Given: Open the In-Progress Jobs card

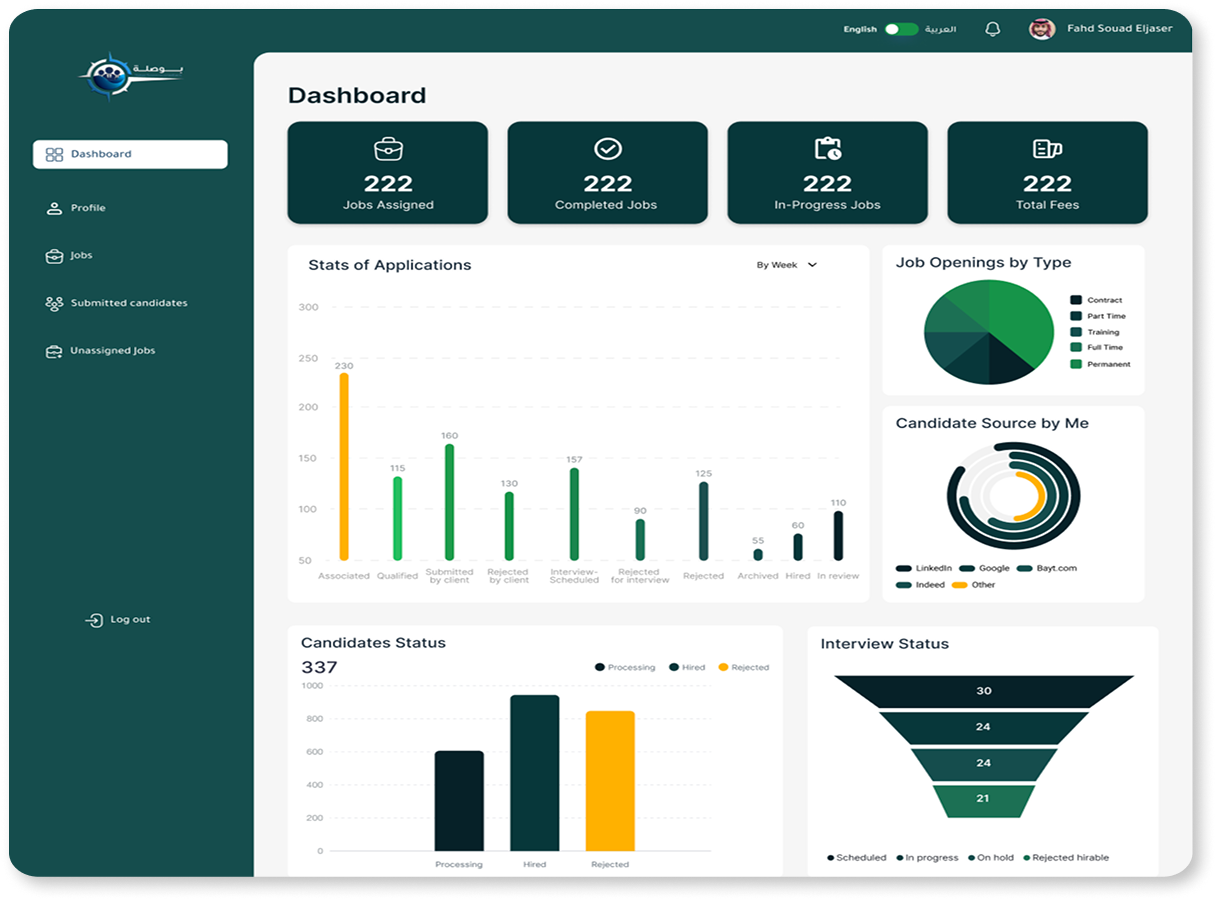Looking at the screenshot, I should point(828,173).
